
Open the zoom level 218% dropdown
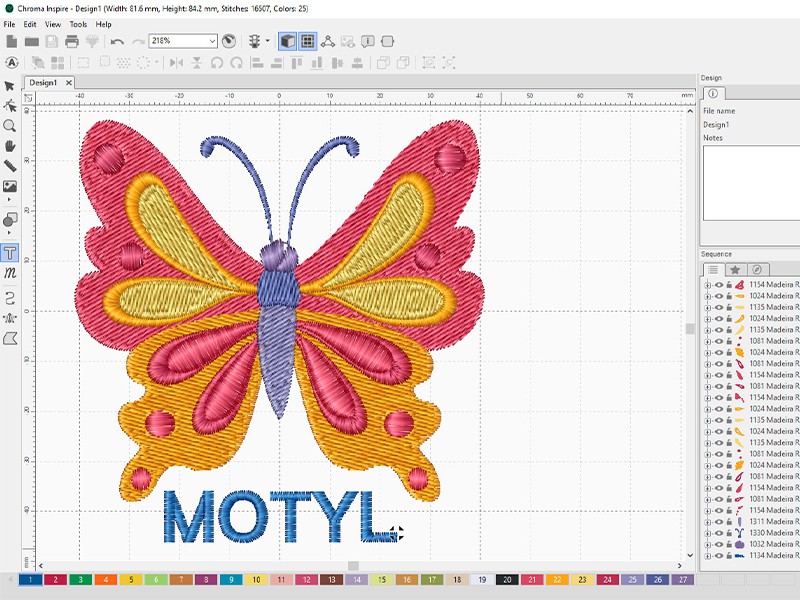click(x=212, y=41)
